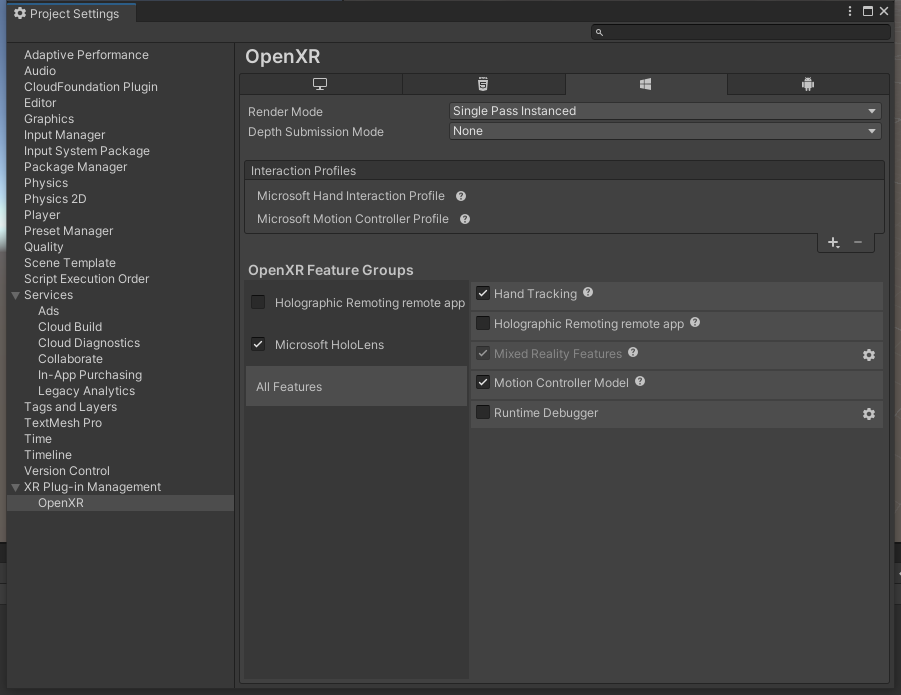Open TextMesh Pro settings

[x=63, y=423]
